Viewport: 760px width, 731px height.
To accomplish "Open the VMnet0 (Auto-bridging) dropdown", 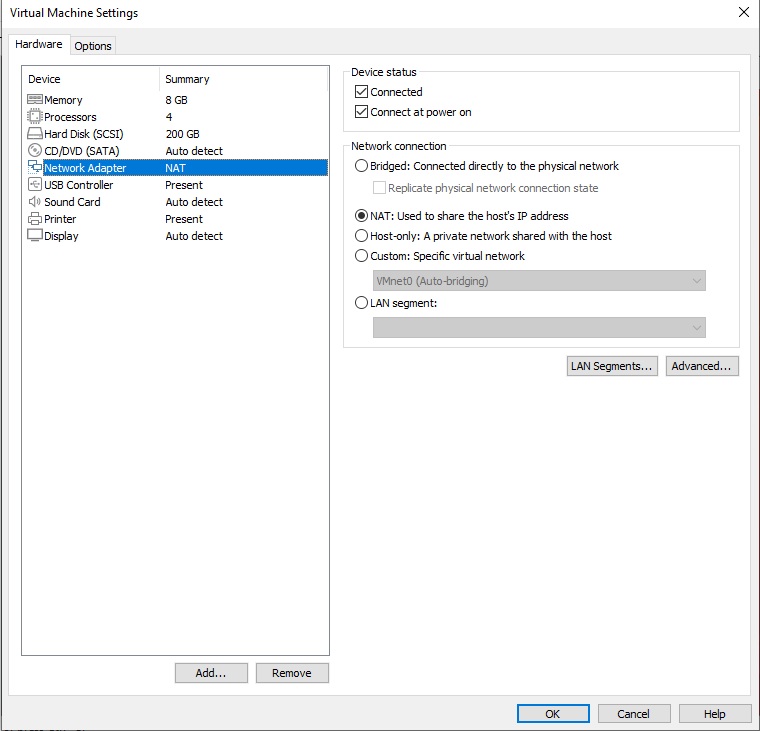I will pos(539,281).
